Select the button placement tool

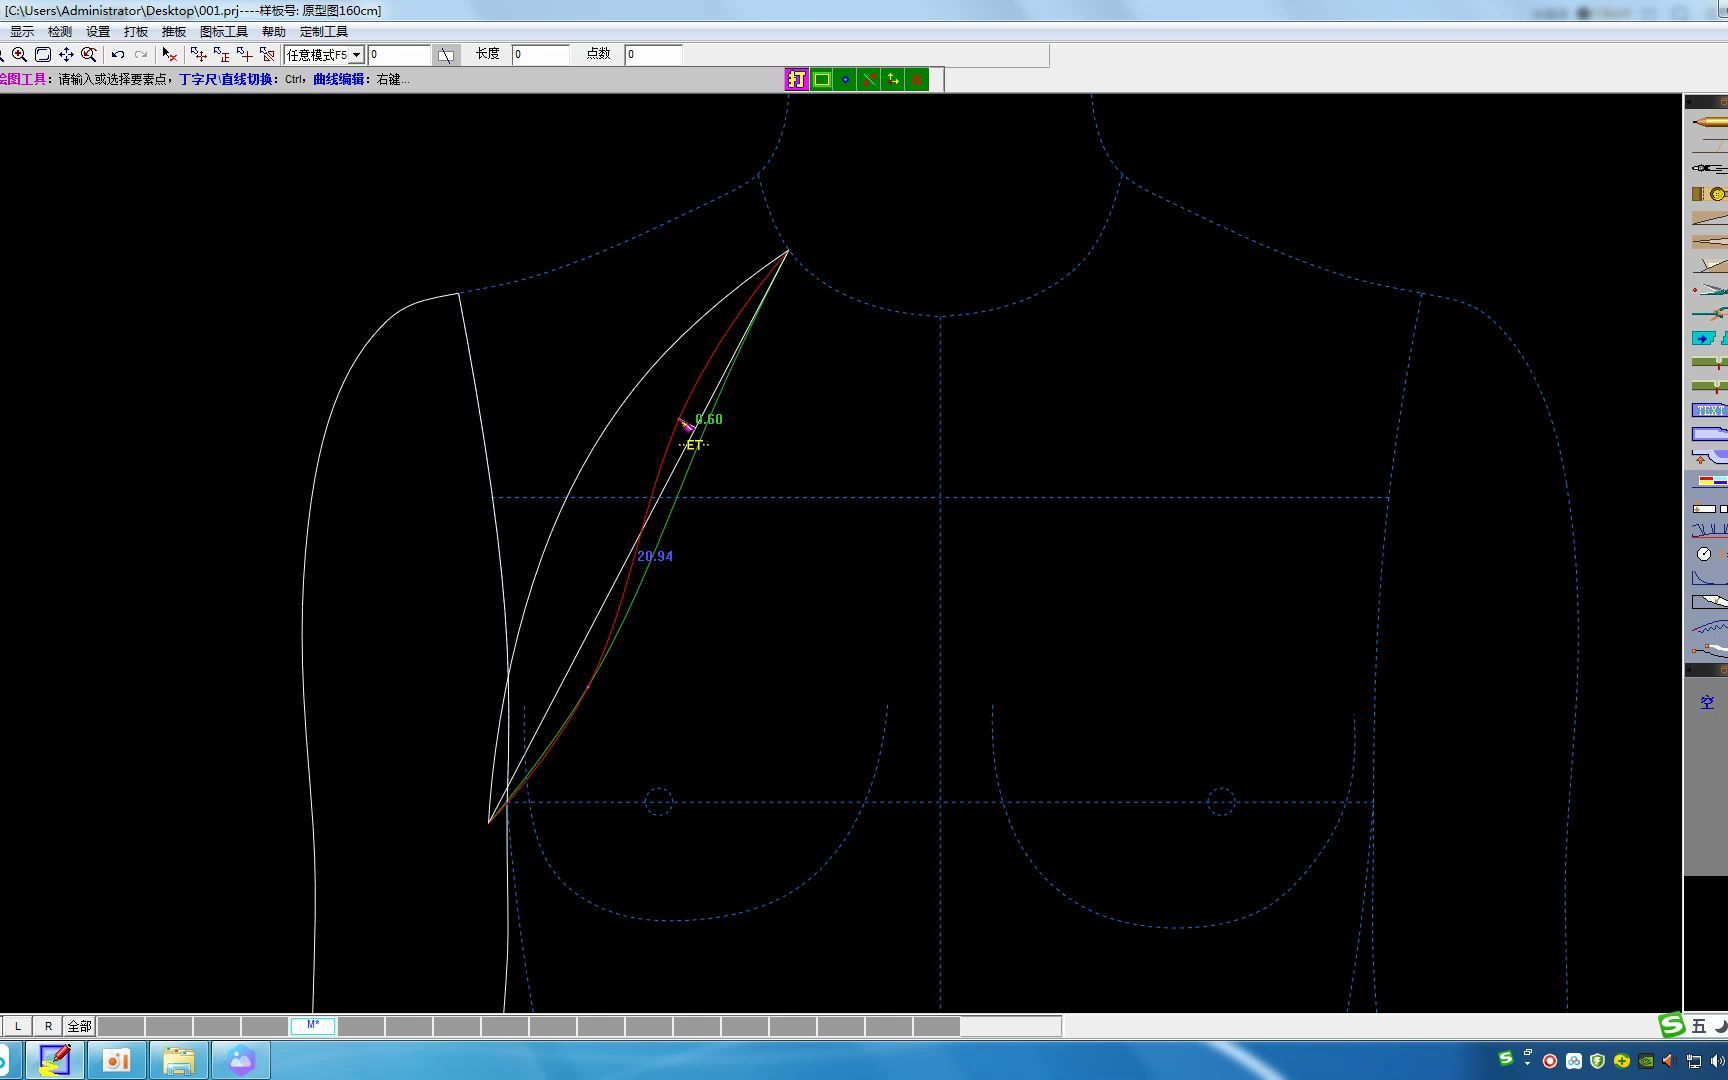pyautogui.click(x=1709, y=194)
